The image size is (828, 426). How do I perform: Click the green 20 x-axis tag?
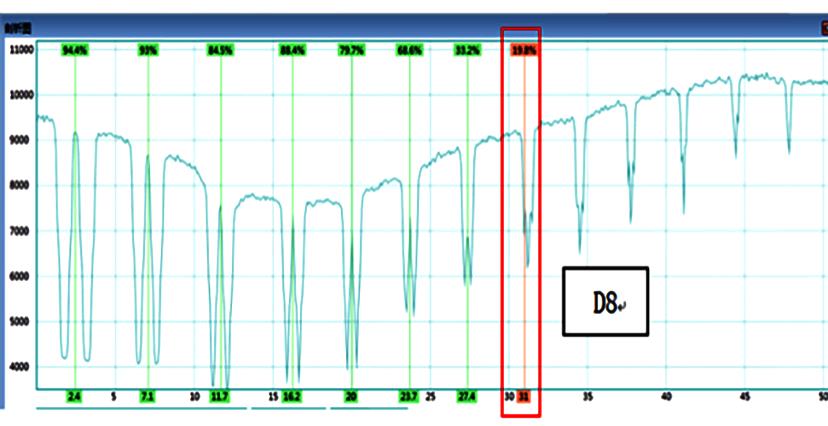click(x=351, y=396)
